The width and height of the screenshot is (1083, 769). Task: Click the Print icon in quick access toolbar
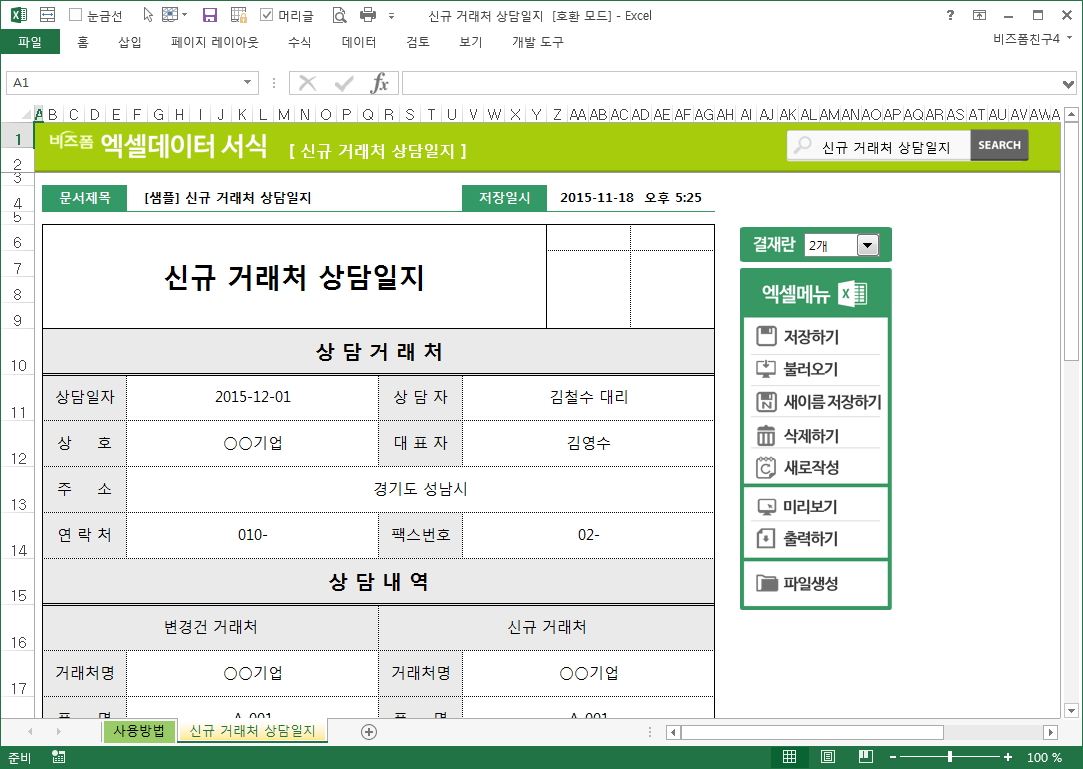click(367, 15)
